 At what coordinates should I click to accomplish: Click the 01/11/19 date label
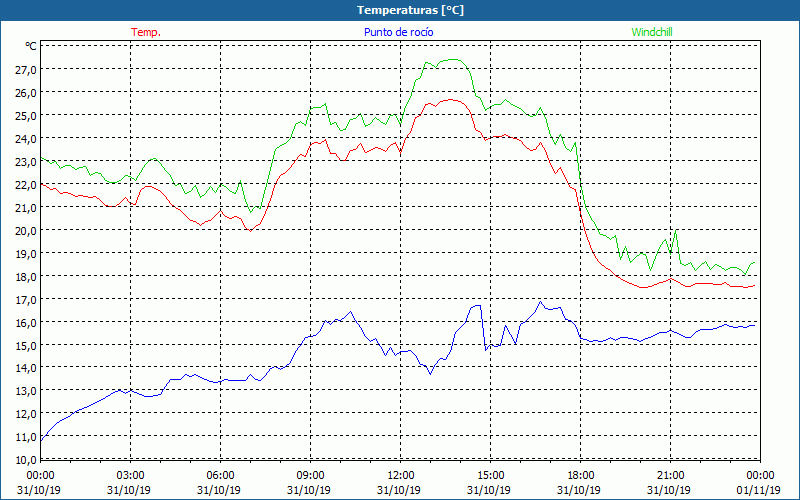pos(759,490)
